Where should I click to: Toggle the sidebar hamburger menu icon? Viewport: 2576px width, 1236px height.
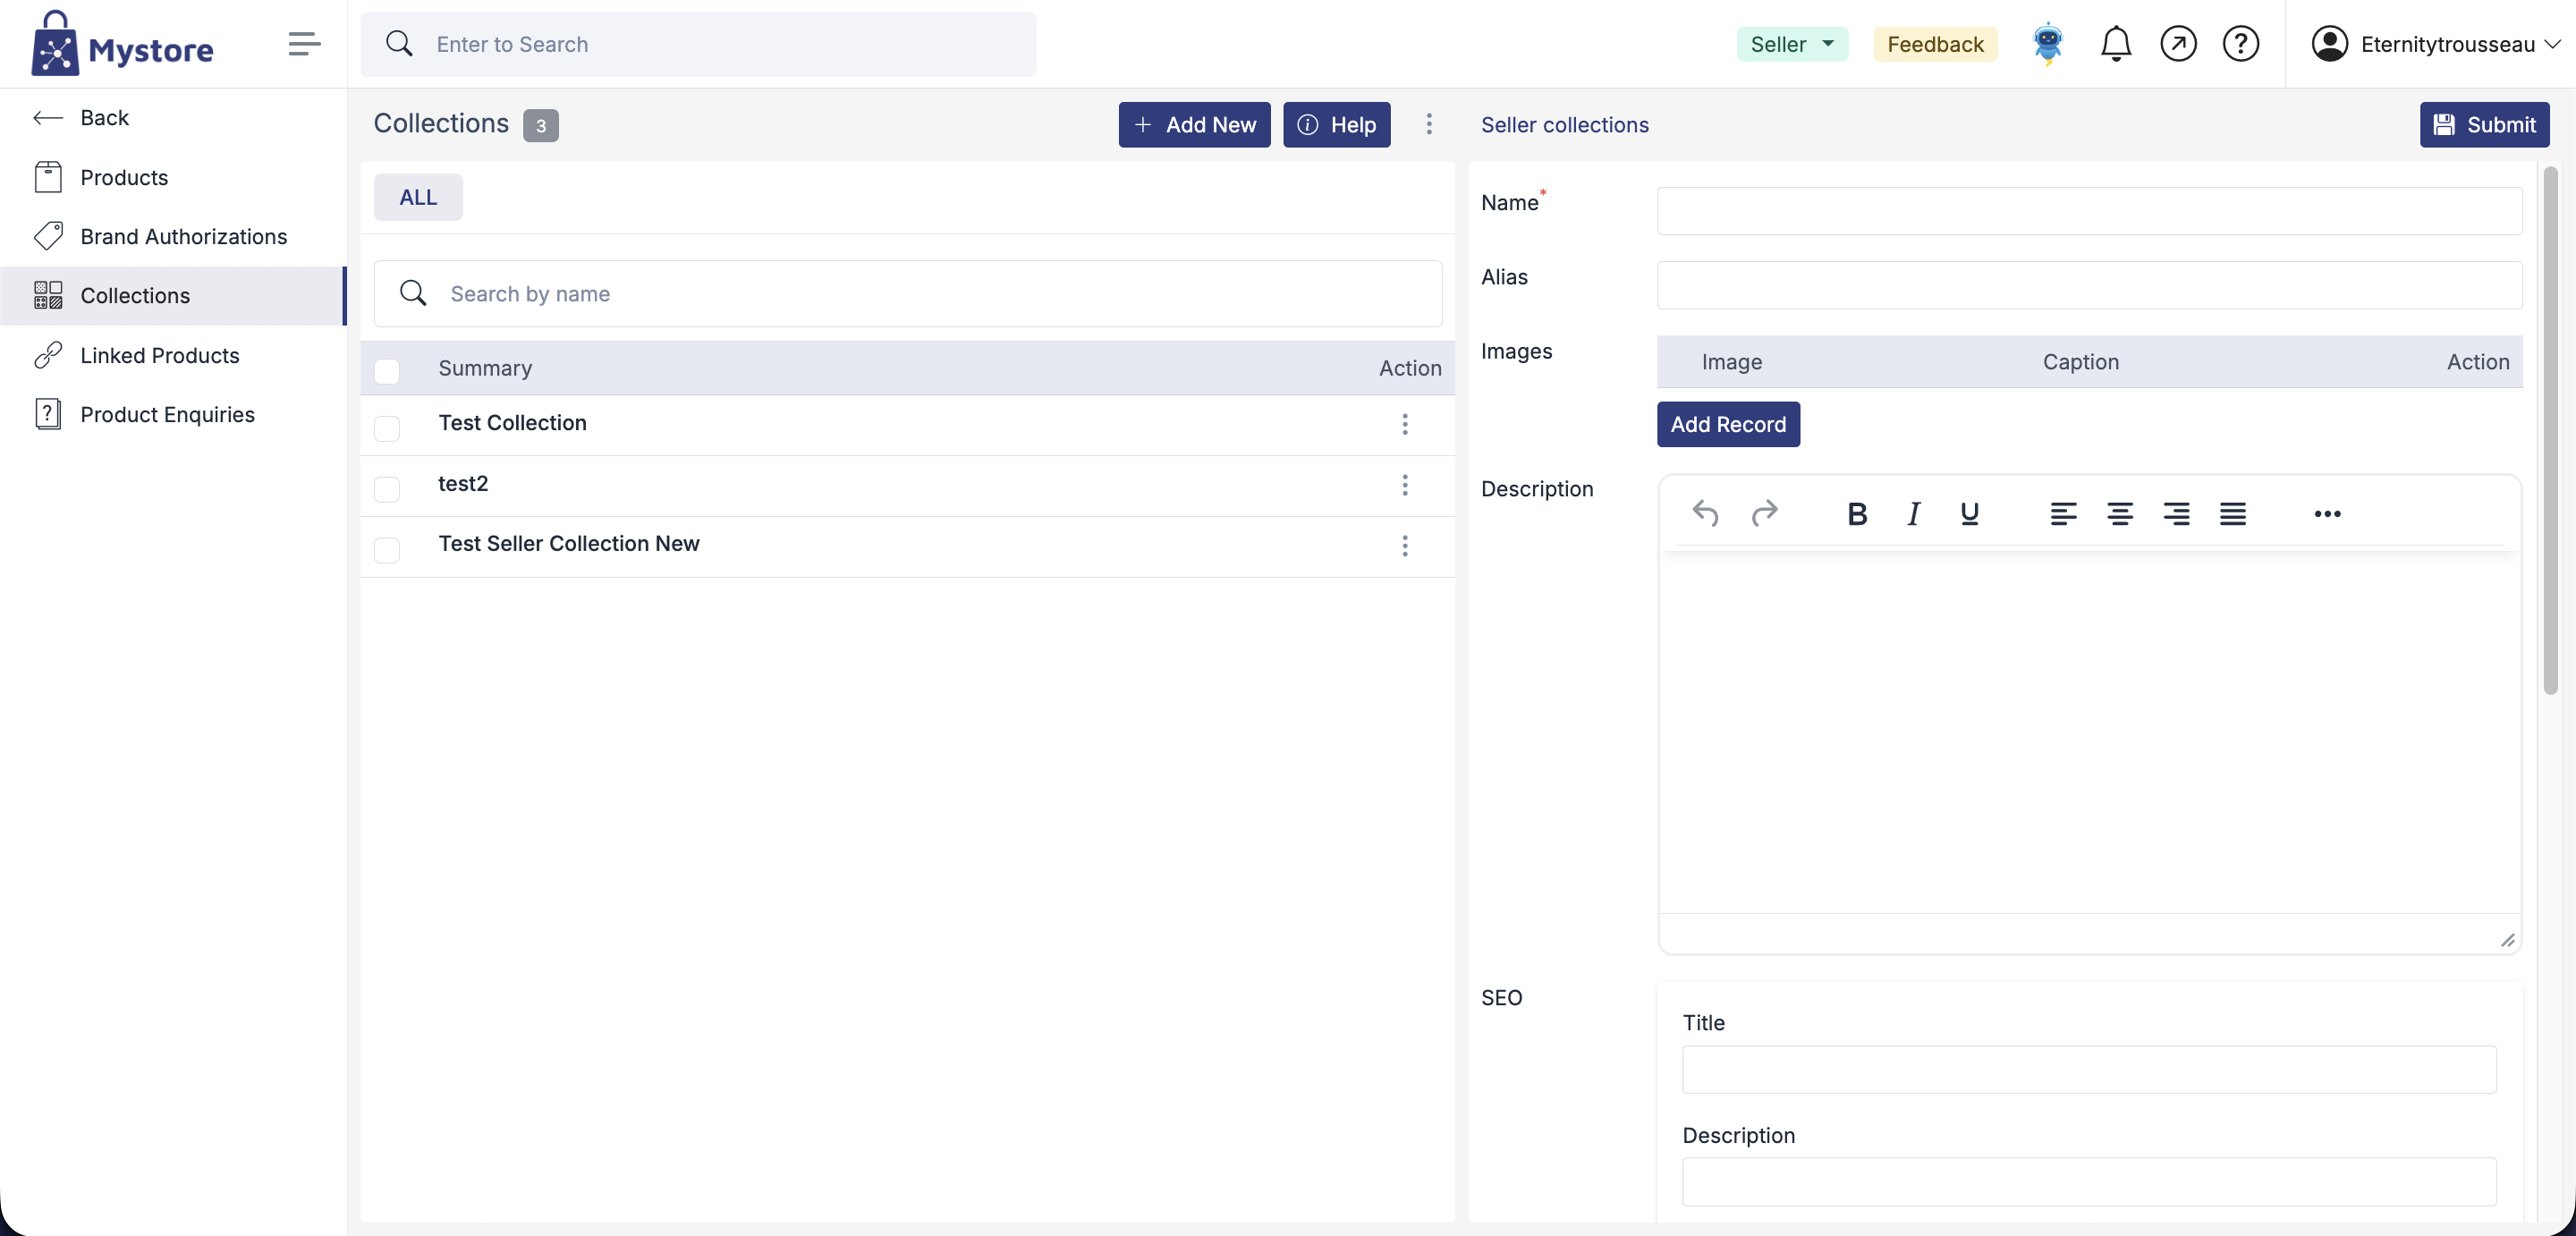click(304, 44)
